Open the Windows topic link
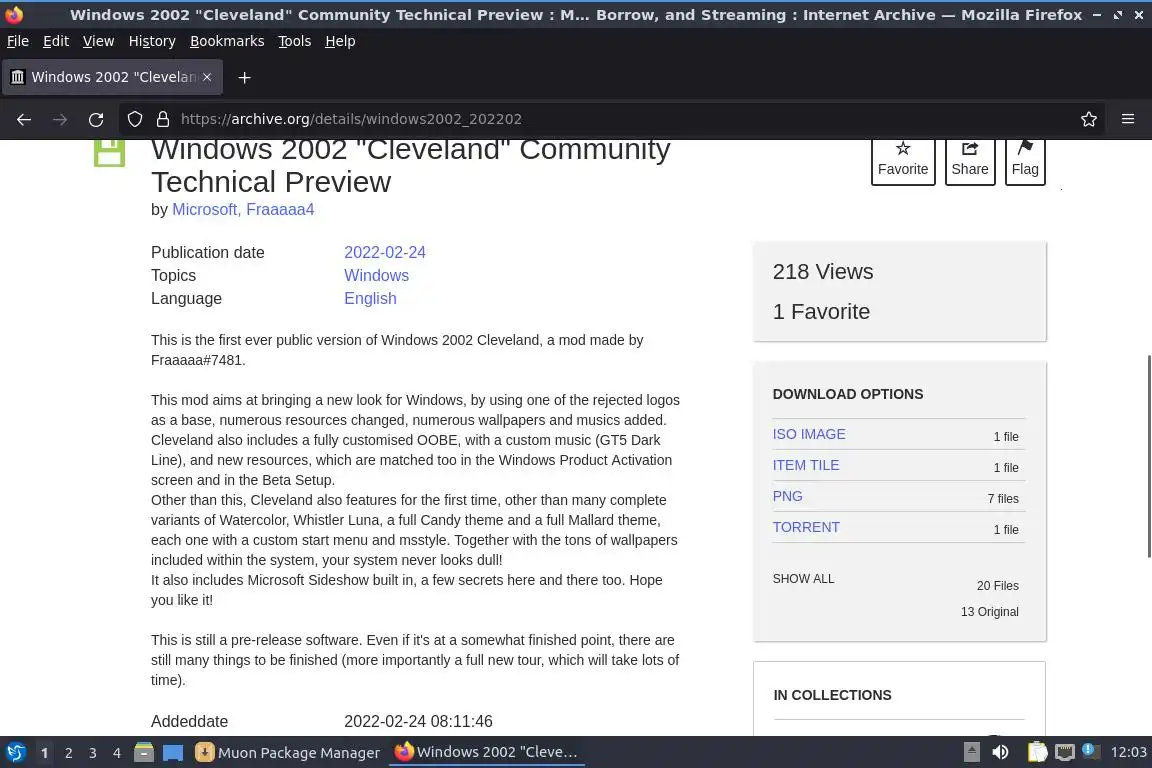Screen dimensions: 1152x768 376,276
